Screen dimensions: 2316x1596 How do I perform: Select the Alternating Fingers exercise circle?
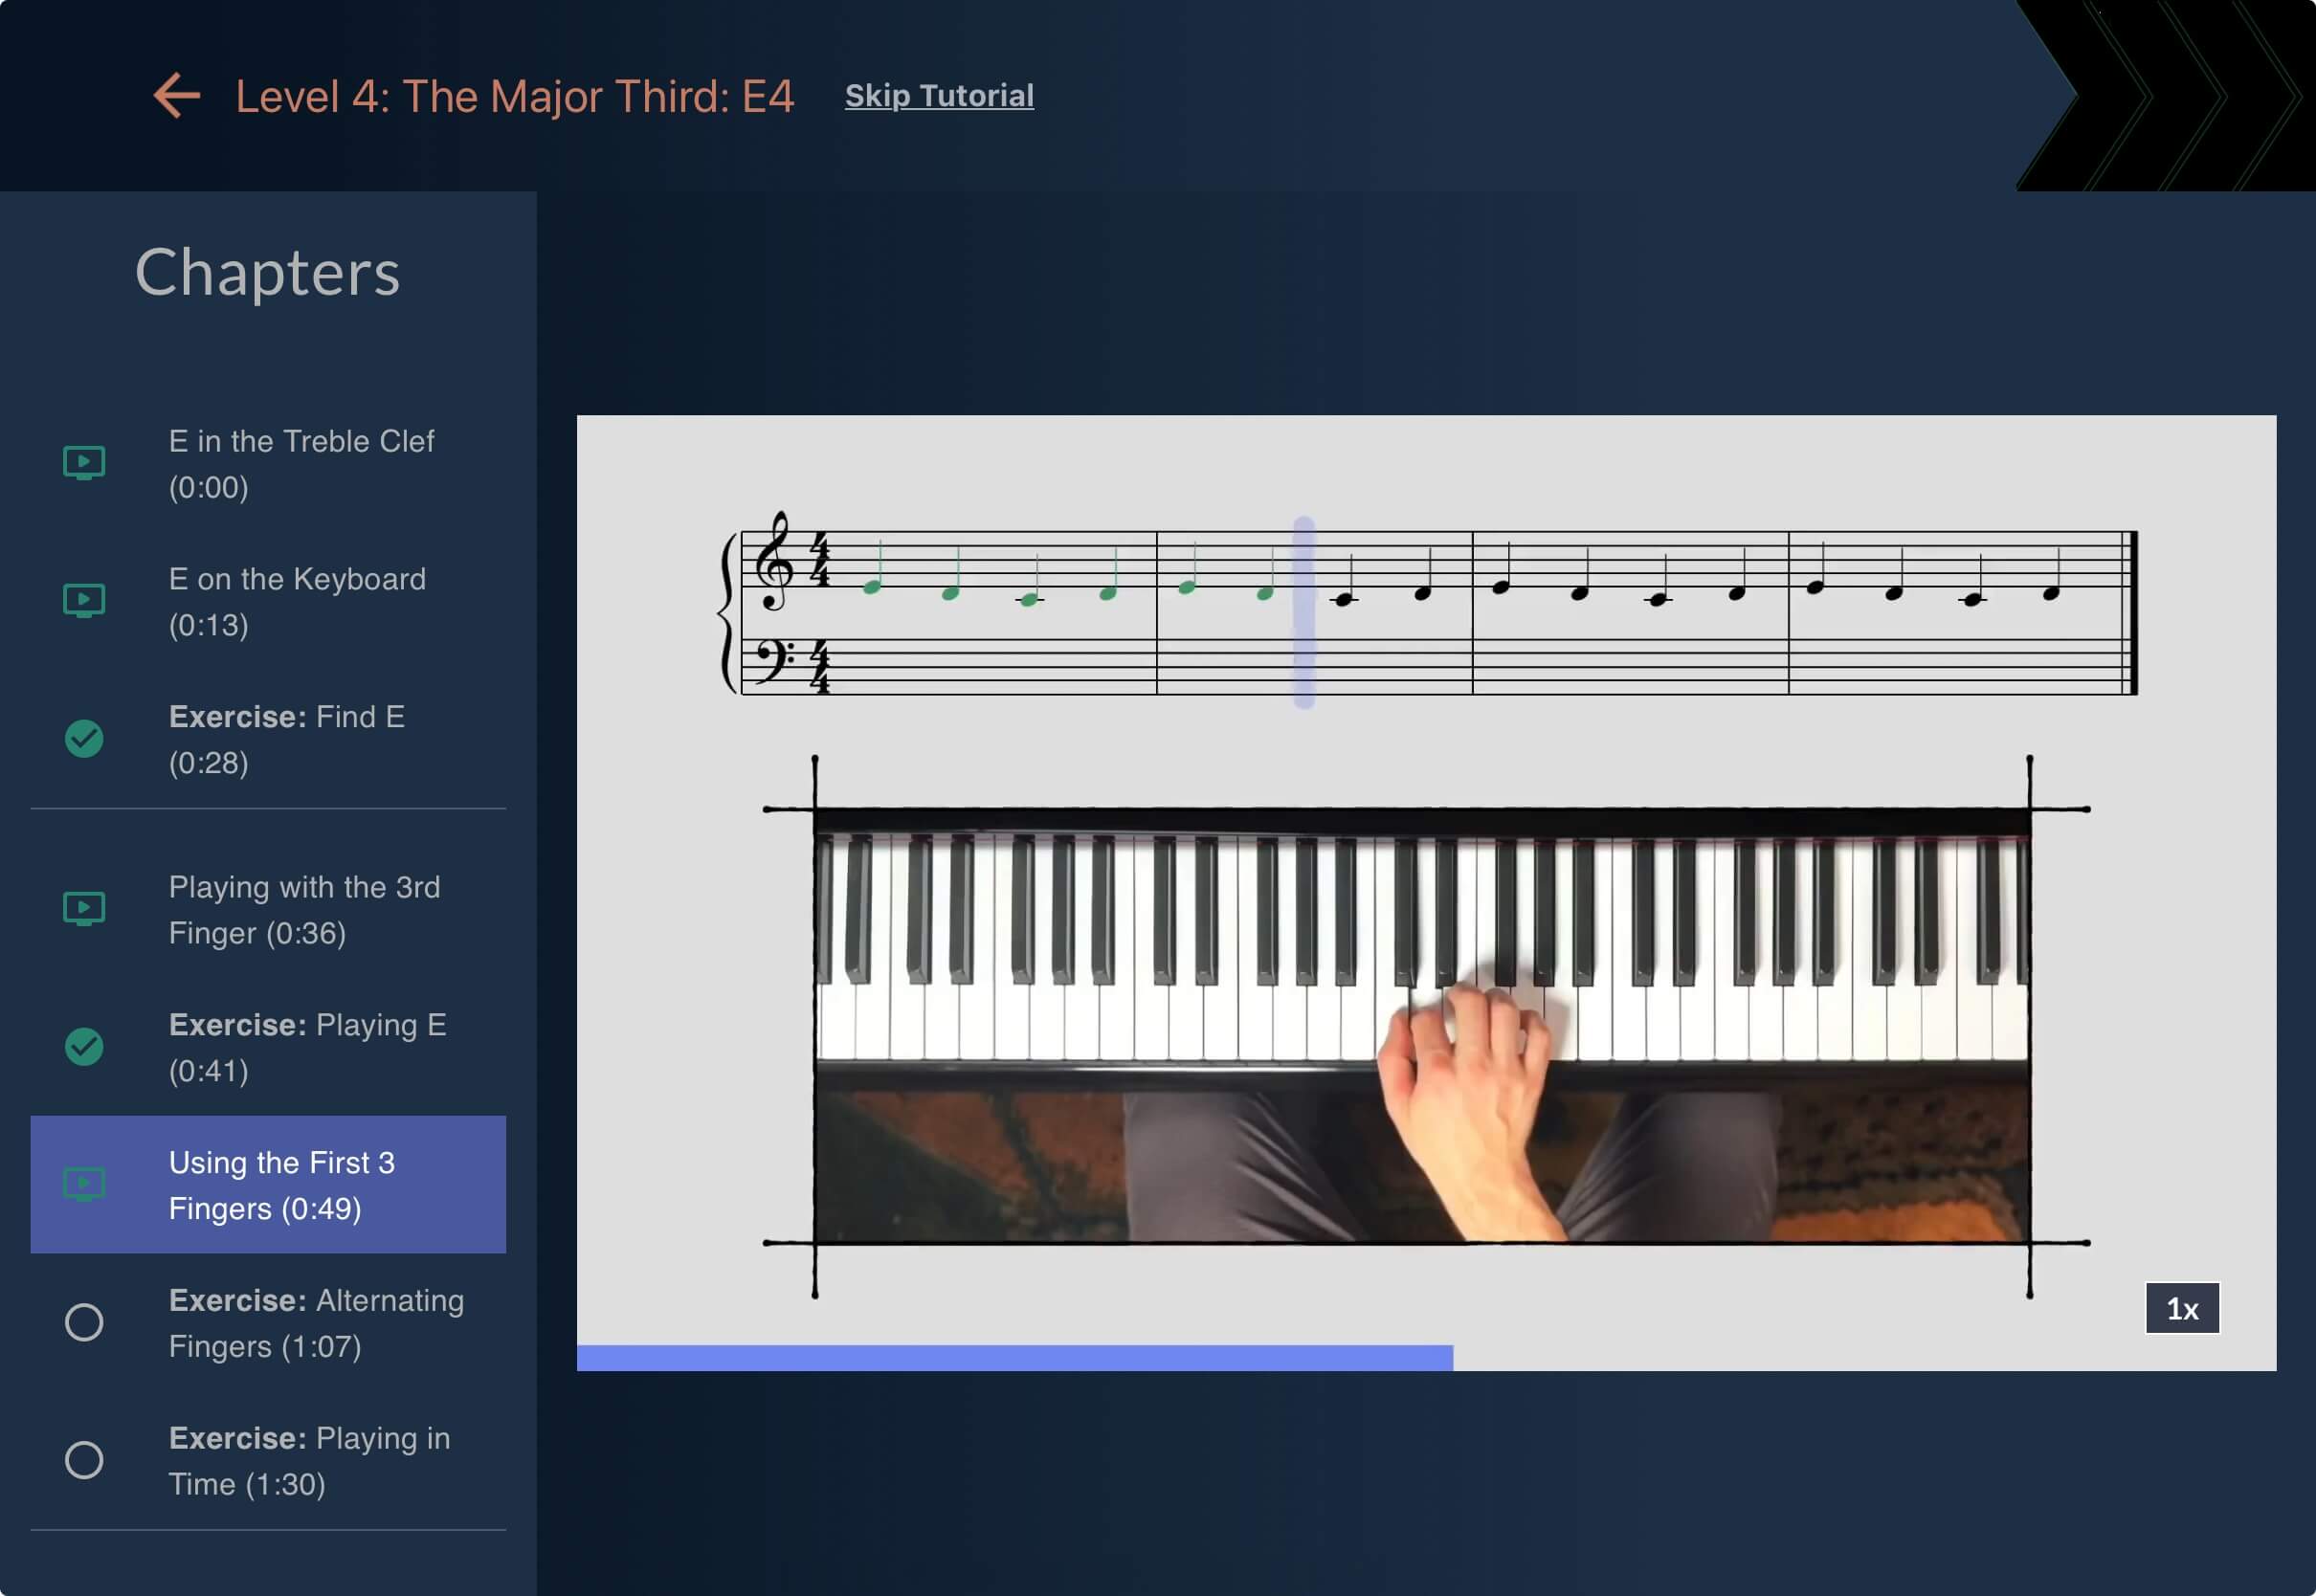click(x=84, y=1322)
